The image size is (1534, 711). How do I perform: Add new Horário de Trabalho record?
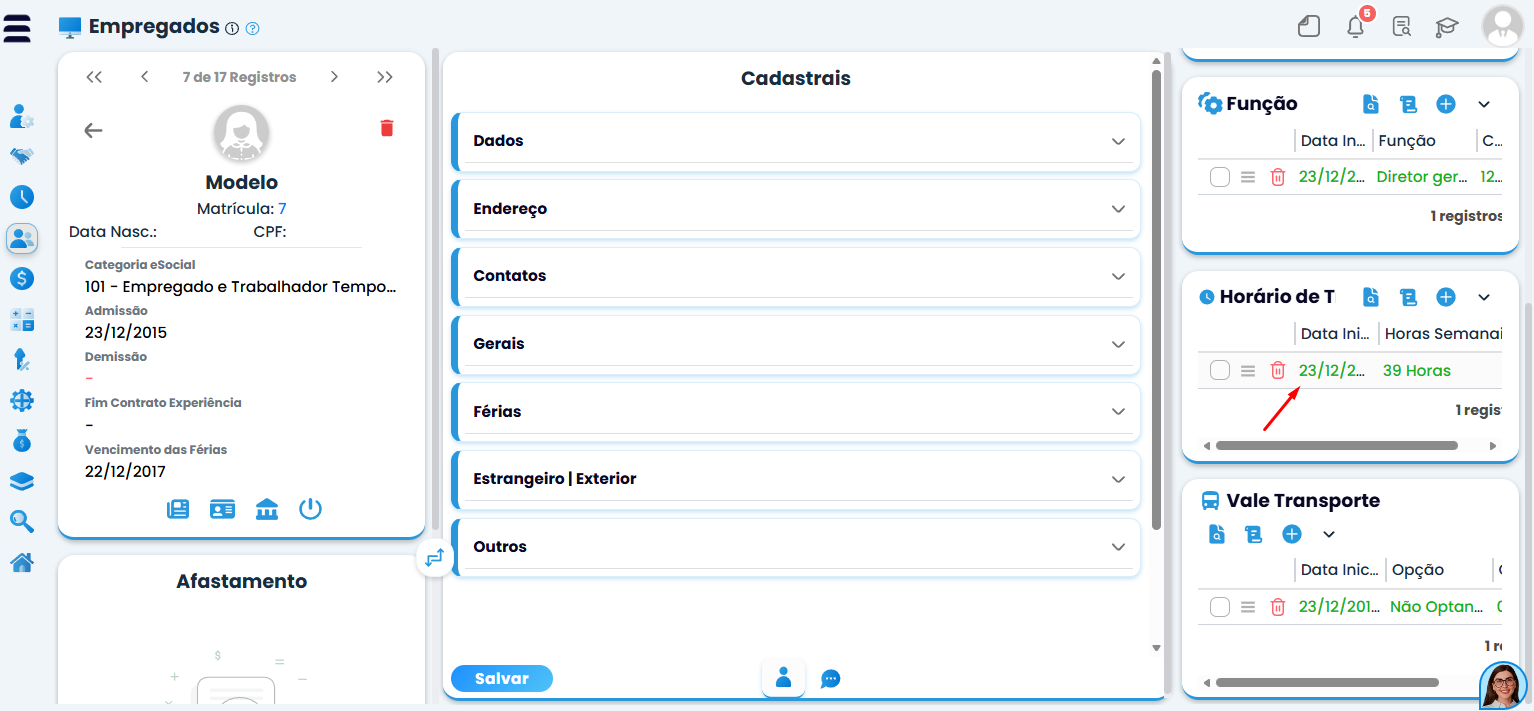pos(1446,297)
